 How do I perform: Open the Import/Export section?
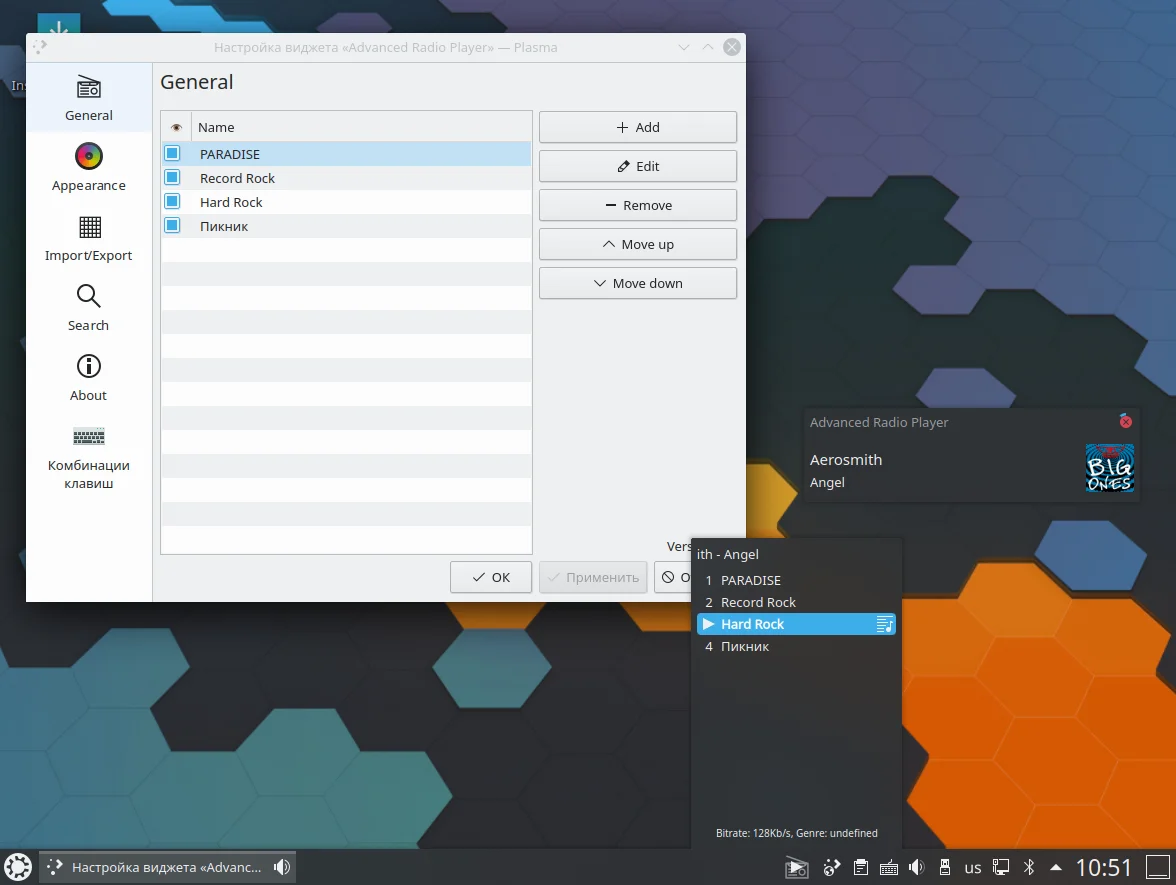point(88,238)
